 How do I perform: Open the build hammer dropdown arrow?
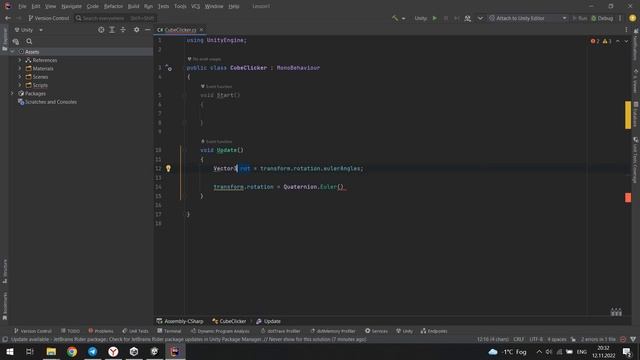pos(404,18)
